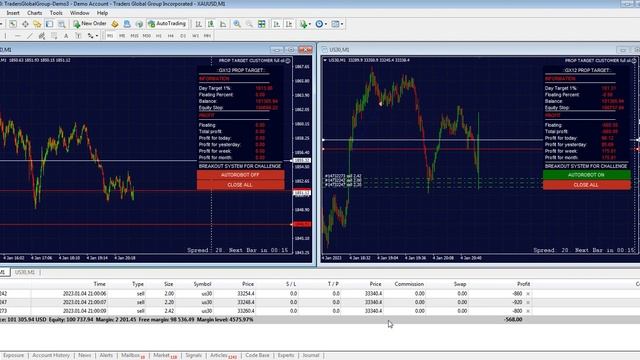This screenshot has height=360, width=640.
Task: Tile chart windows with grid icon
Action: (262, 24)
